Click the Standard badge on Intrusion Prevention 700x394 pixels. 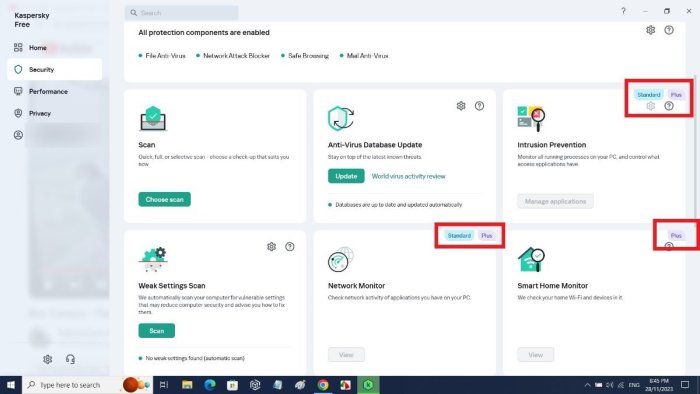click(648, 95)
